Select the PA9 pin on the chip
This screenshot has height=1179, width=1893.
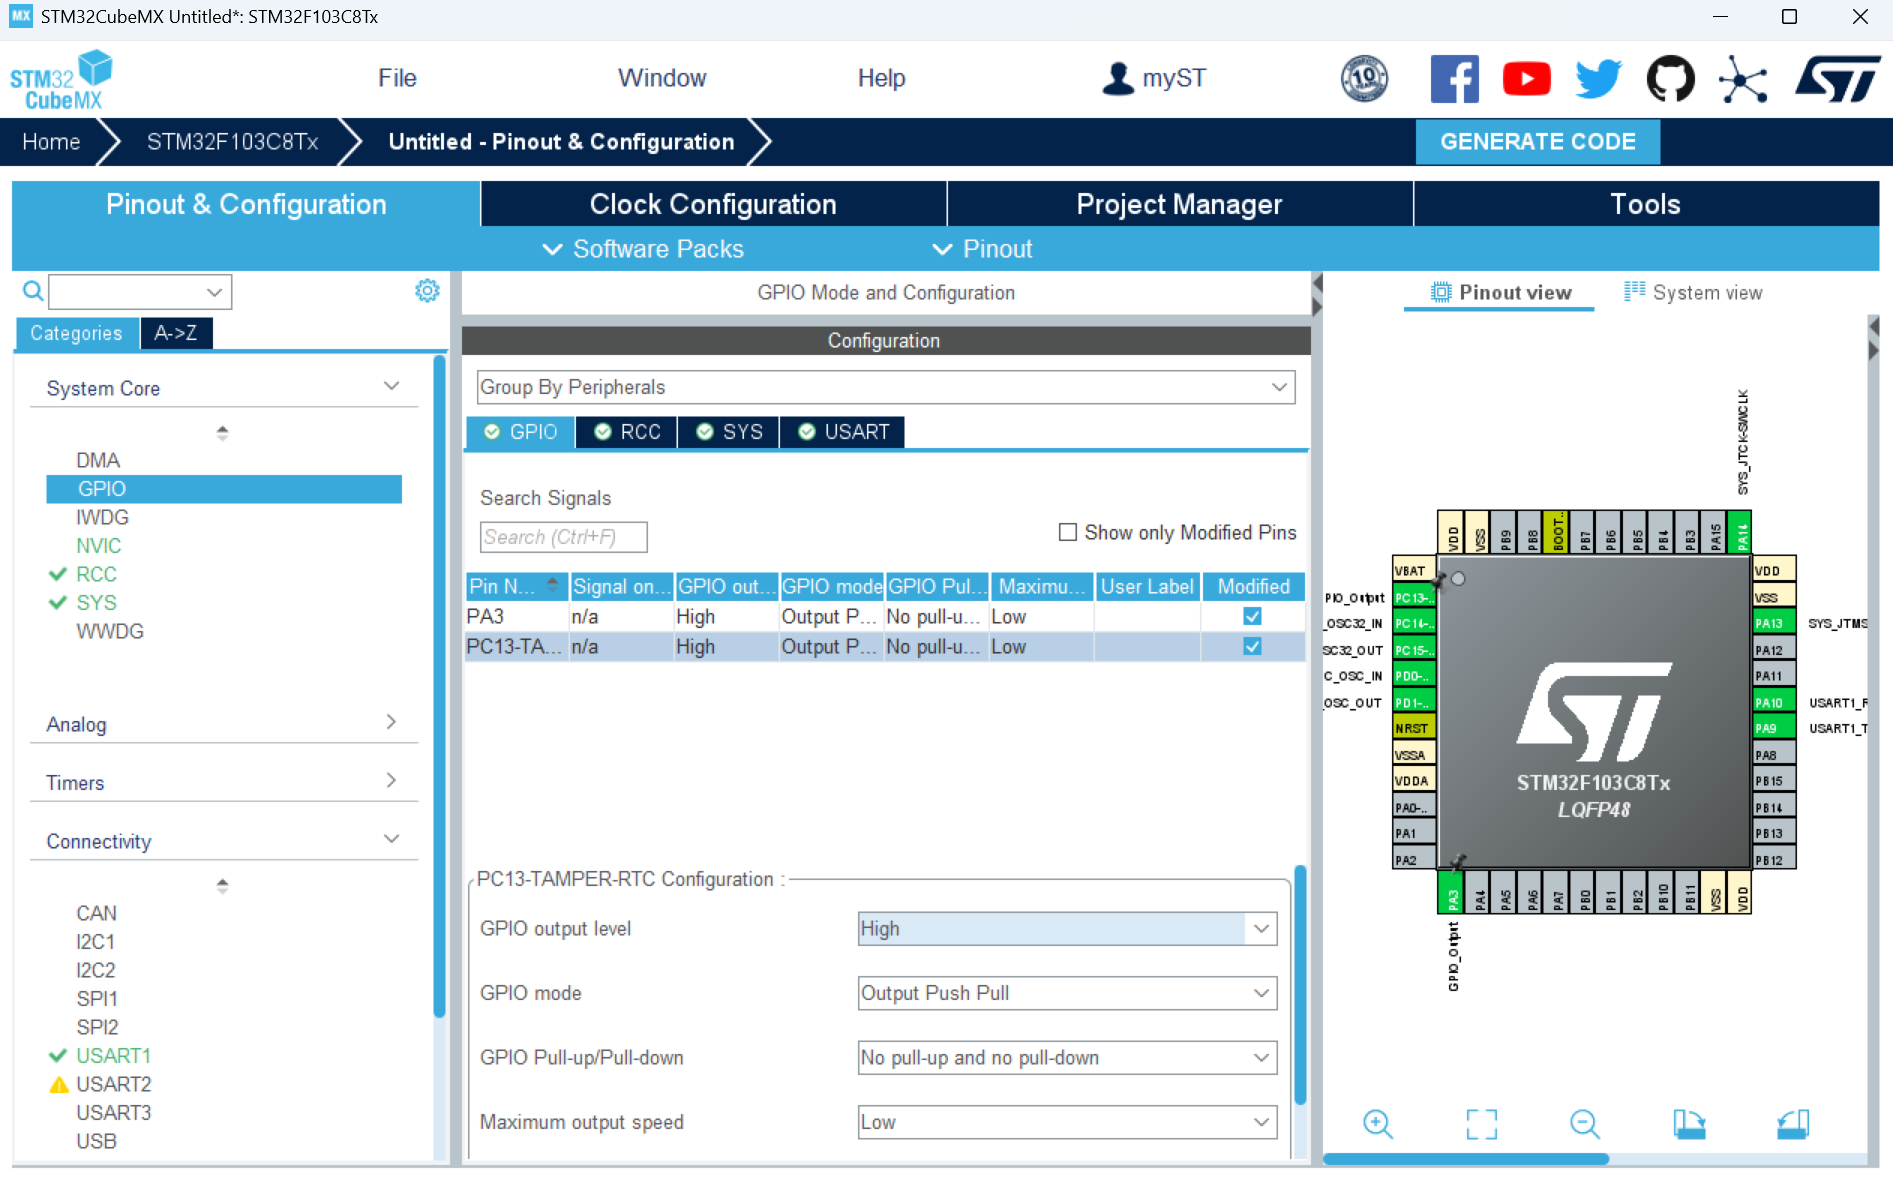point(1774,728)
